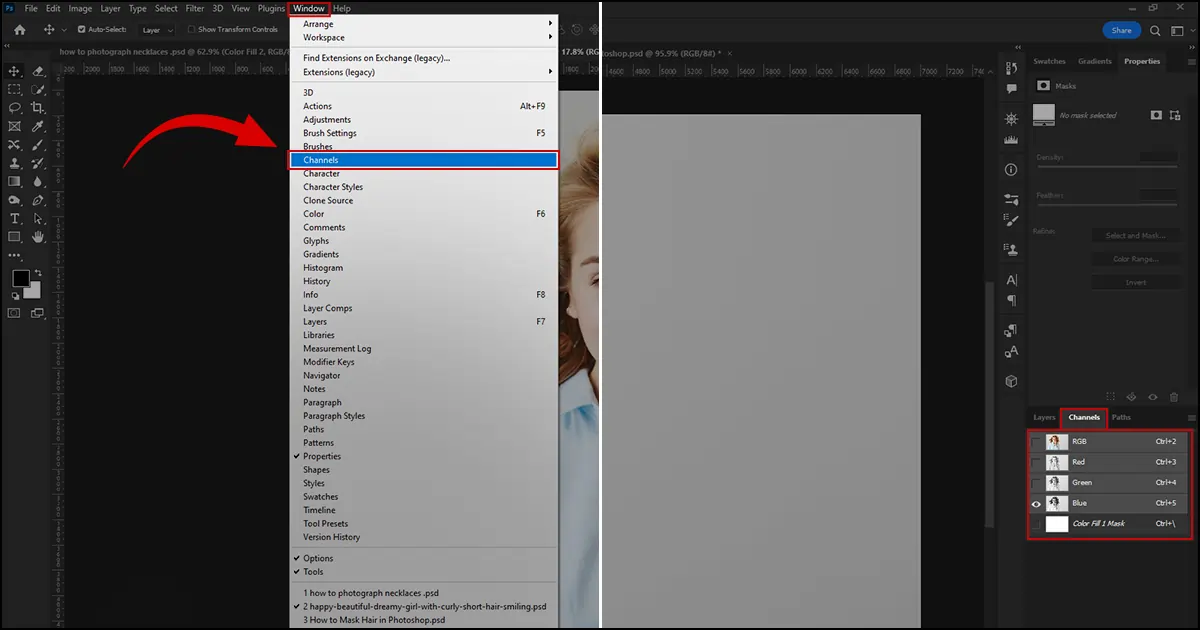The width and height of the screenshot is (1200, 630).
Task: Click the Select and Mask button
Action: [x=1137, y=235]
